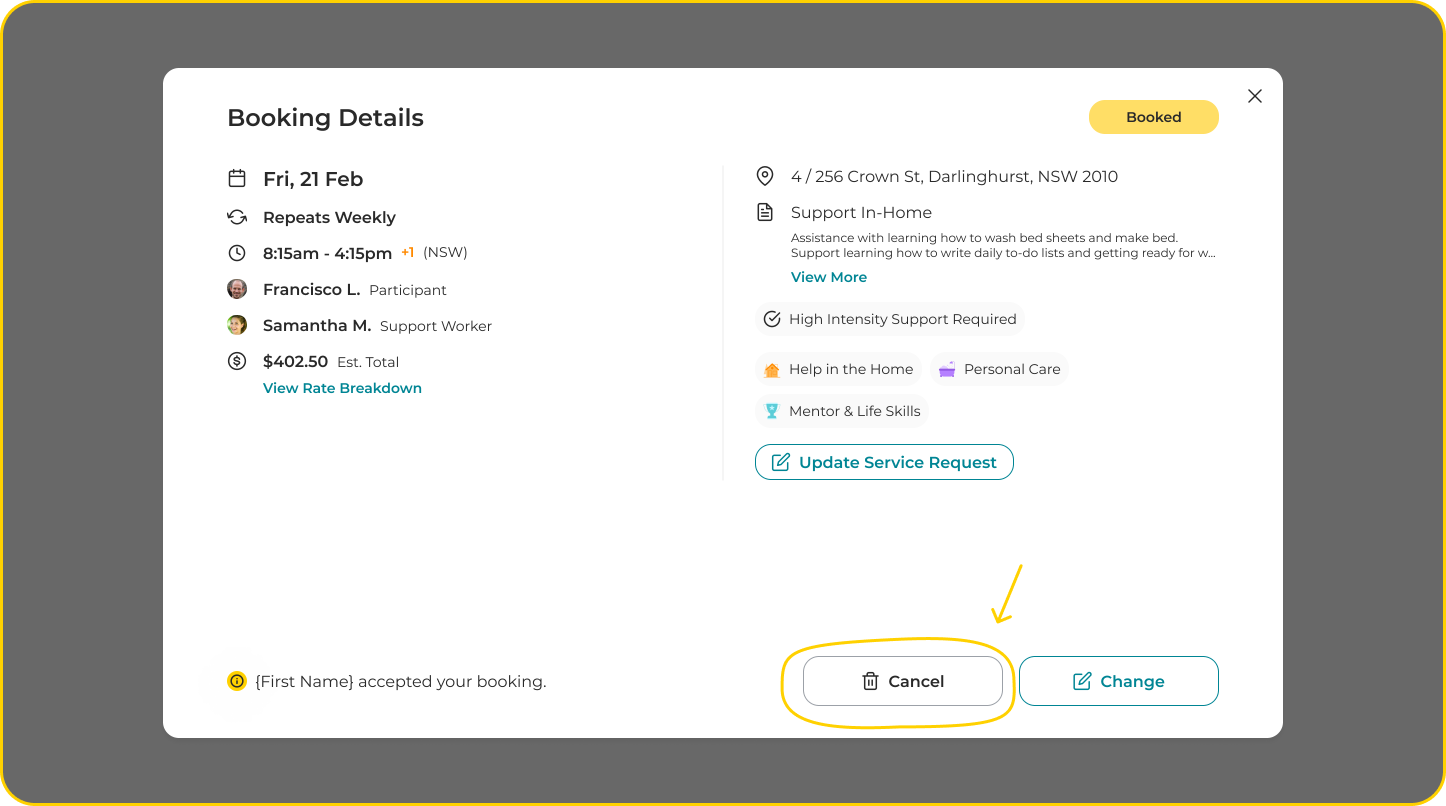Click the clock icon next to booking time

click(x=237, y=253)
